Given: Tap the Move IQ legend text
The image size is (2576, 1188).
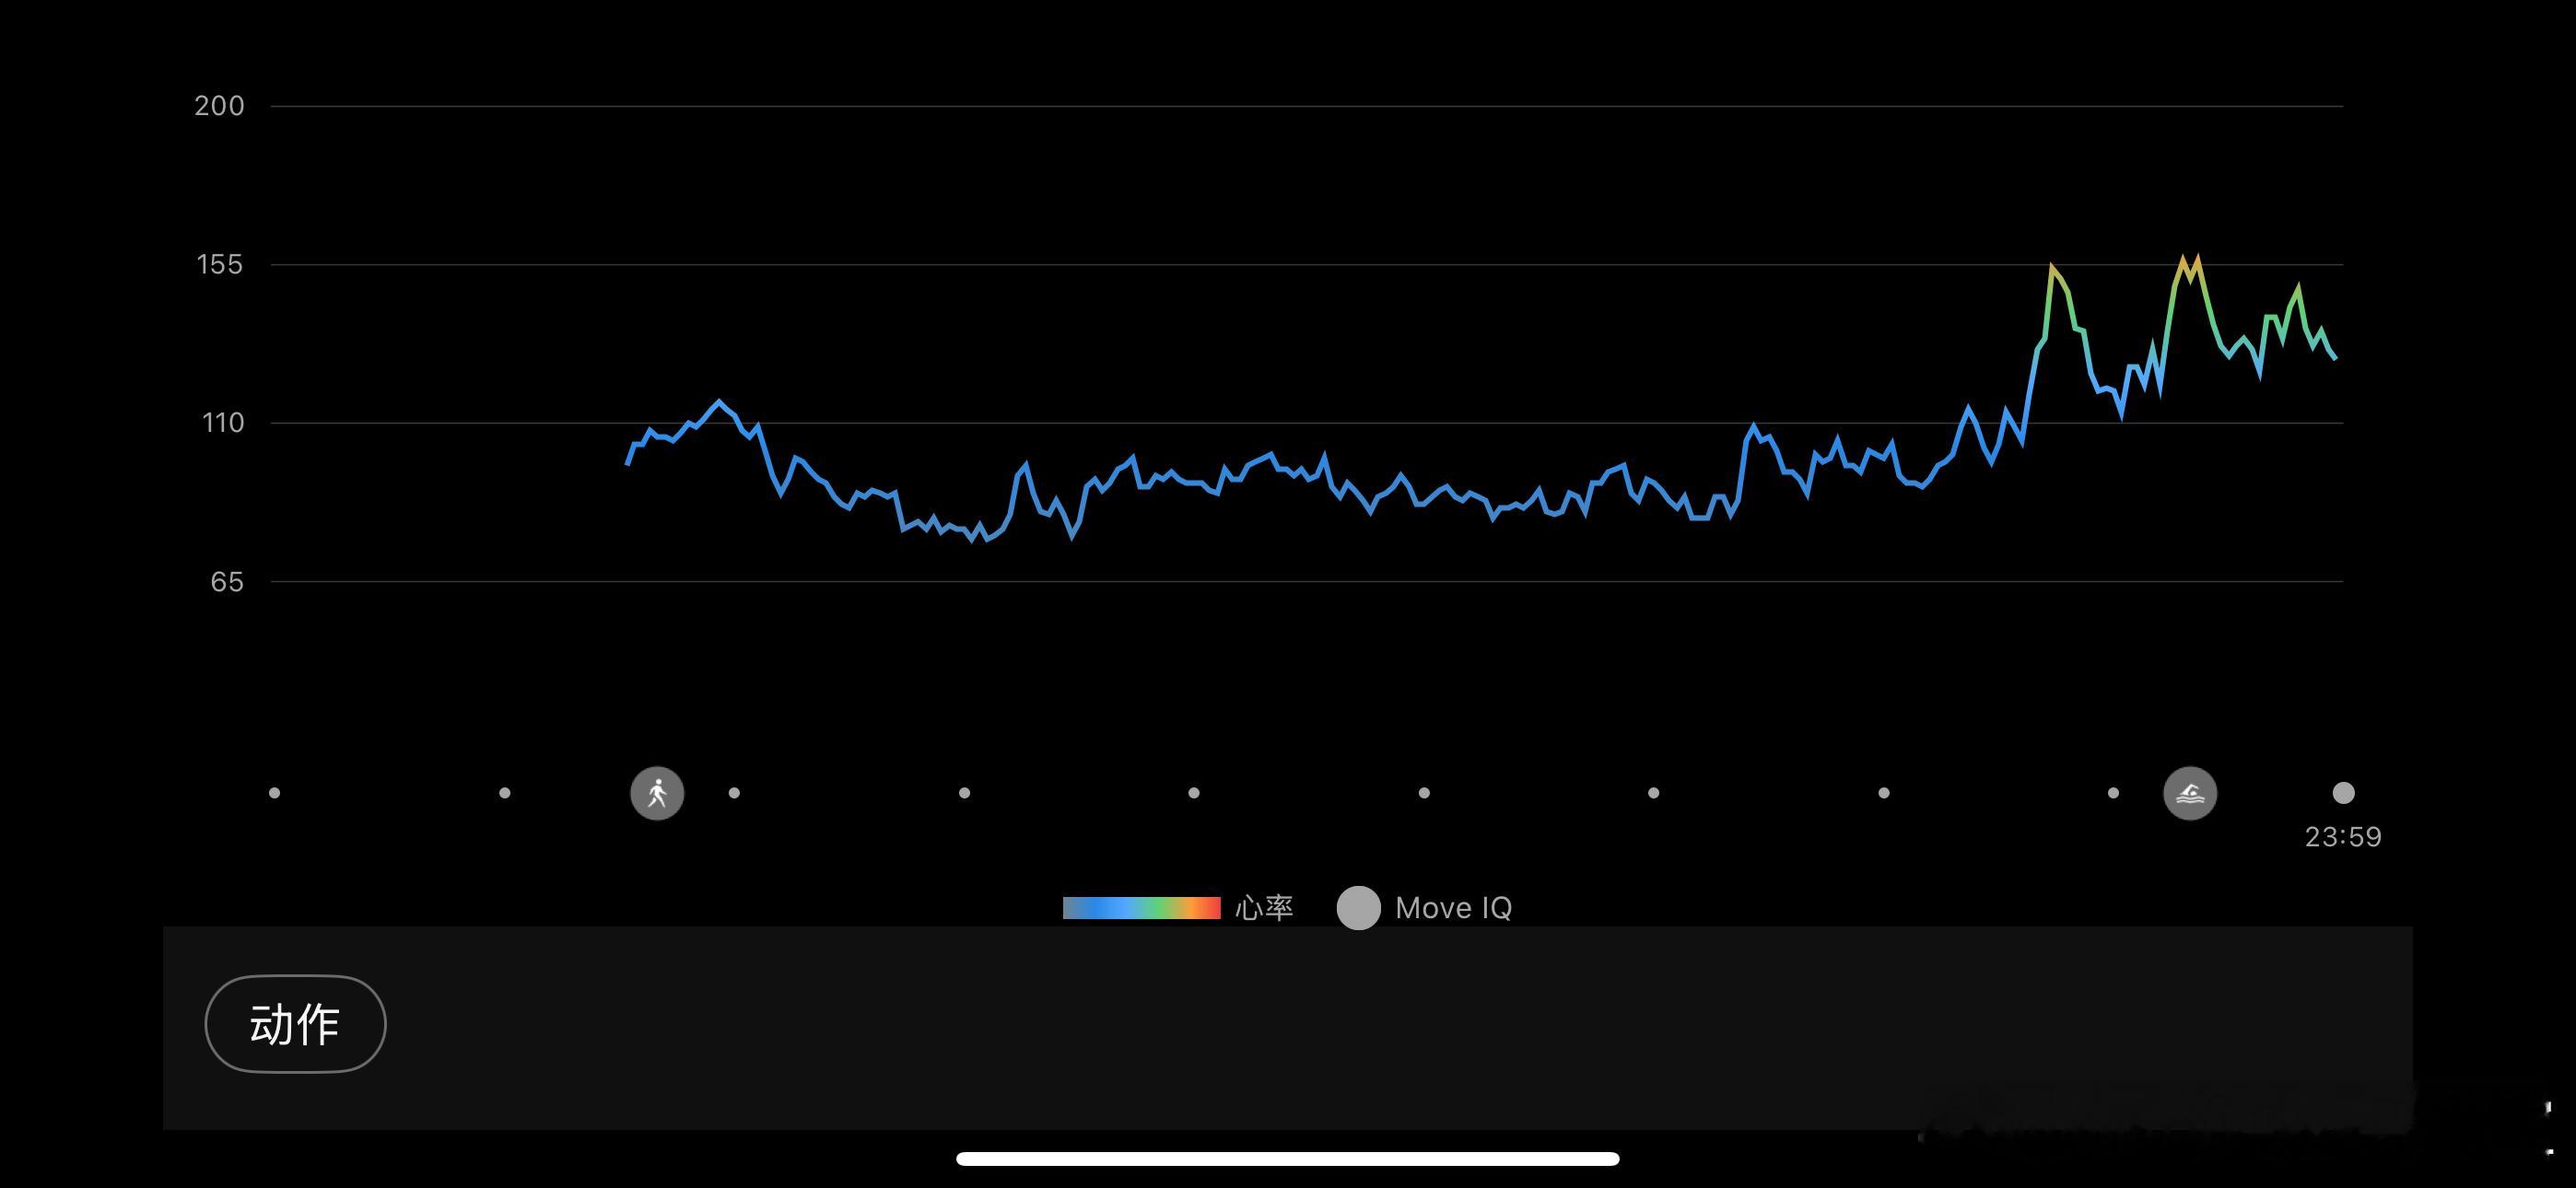Looking at the screenshot, I should [1453, 908].
